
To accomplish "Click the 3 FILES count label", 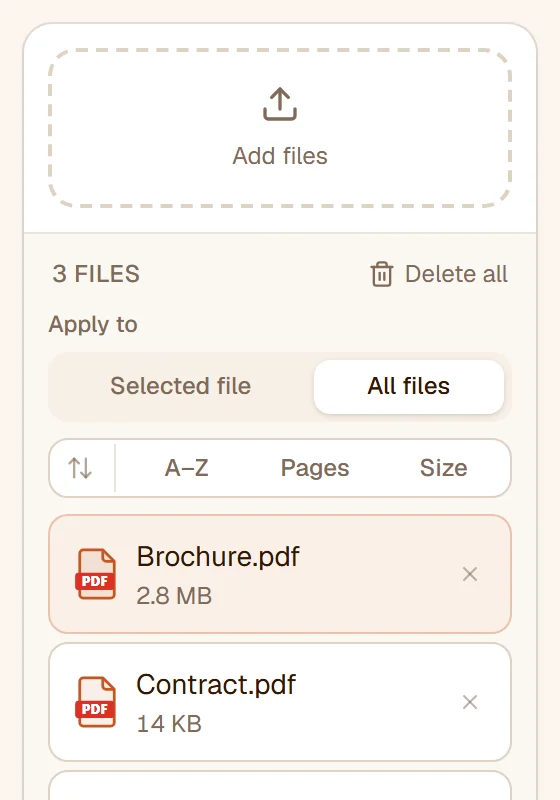I will pos(96,274).
